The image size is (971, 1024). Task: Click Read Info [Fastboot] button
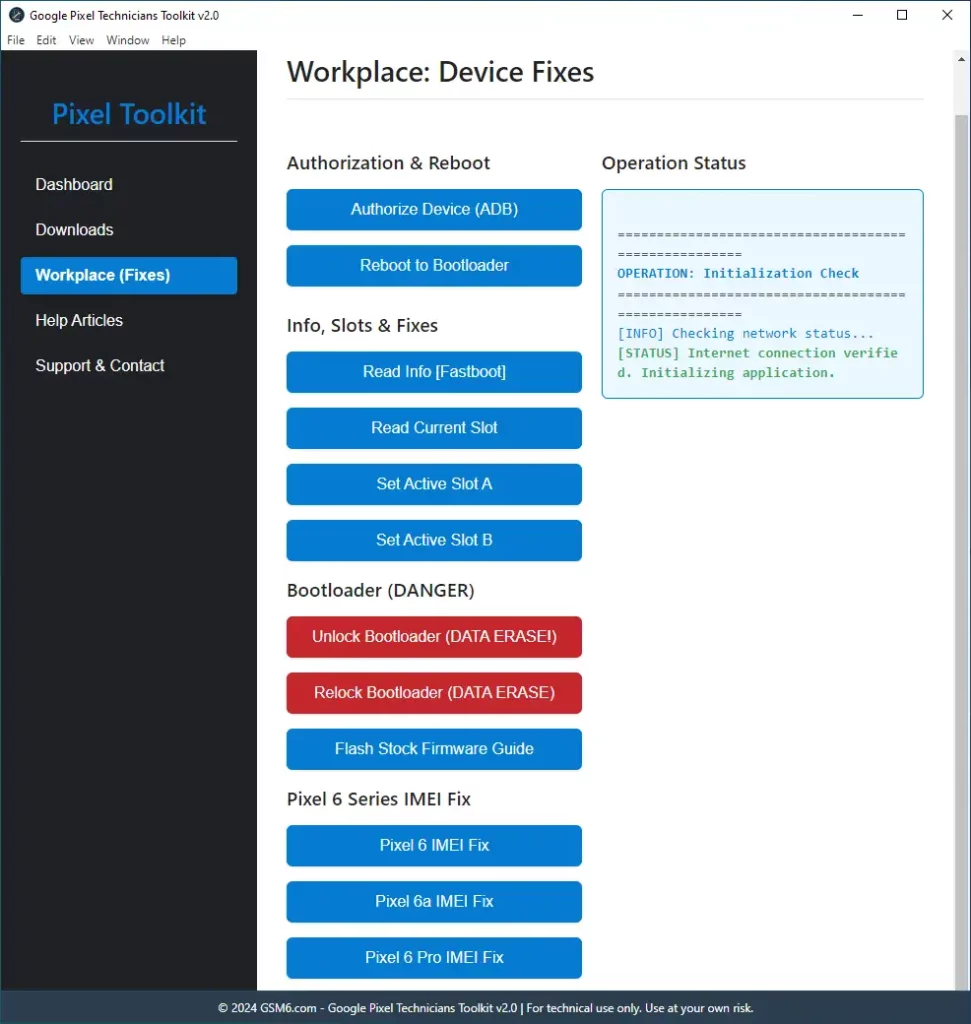[x=434, y=372]
